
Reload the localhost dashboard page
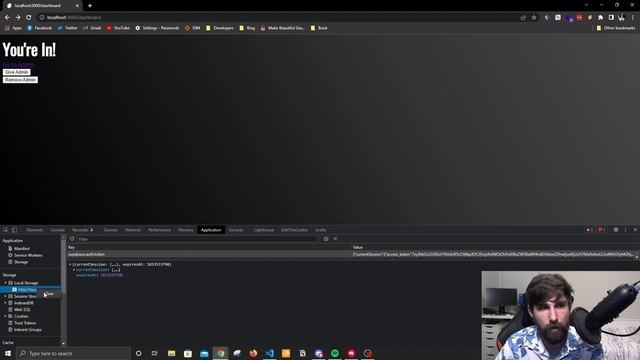29,18
